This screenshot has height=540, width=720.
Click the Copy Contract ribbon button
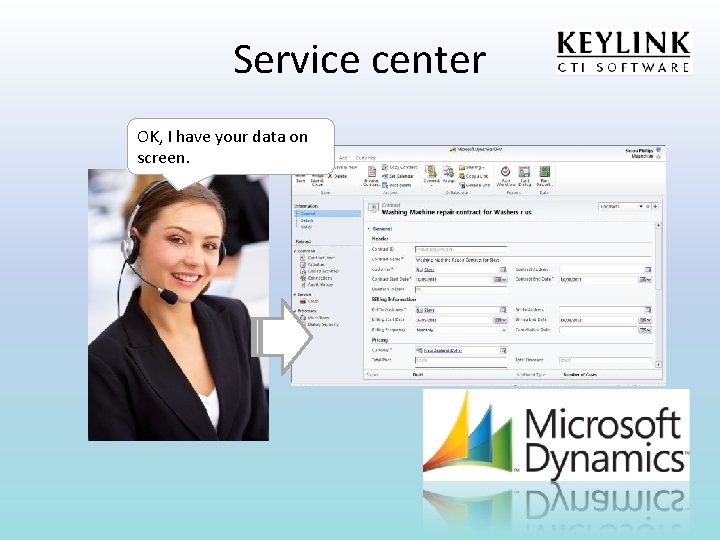tap(399, 168)
